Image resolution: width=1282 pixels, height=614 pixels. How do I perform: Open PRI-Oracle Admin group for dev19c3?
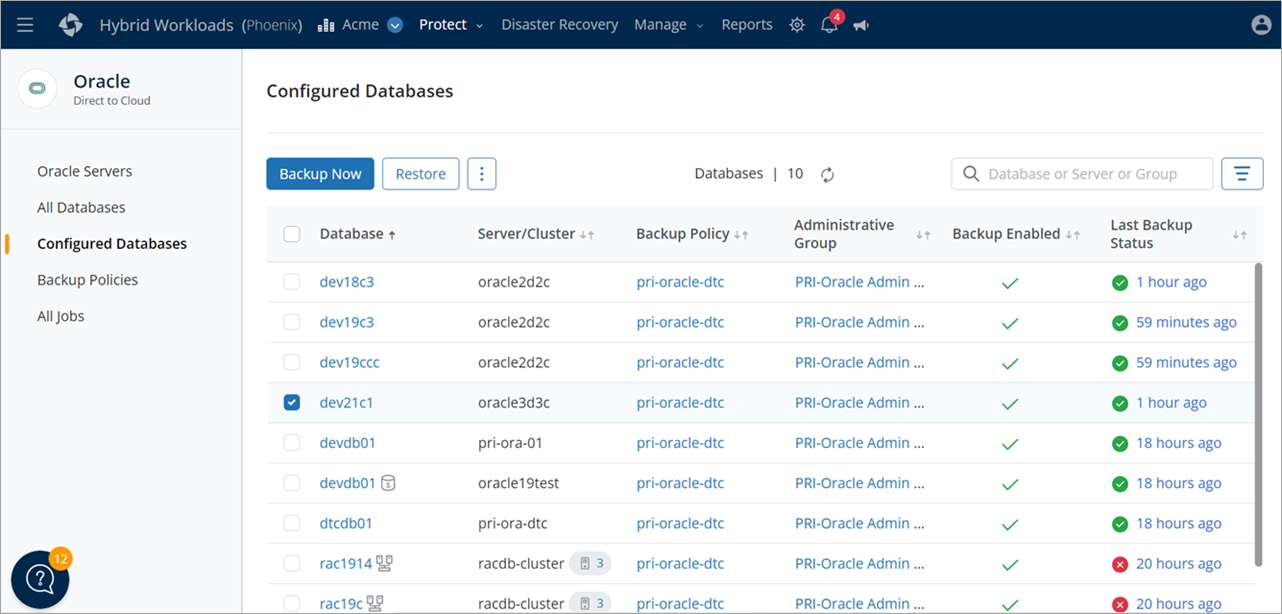point(860,322)
